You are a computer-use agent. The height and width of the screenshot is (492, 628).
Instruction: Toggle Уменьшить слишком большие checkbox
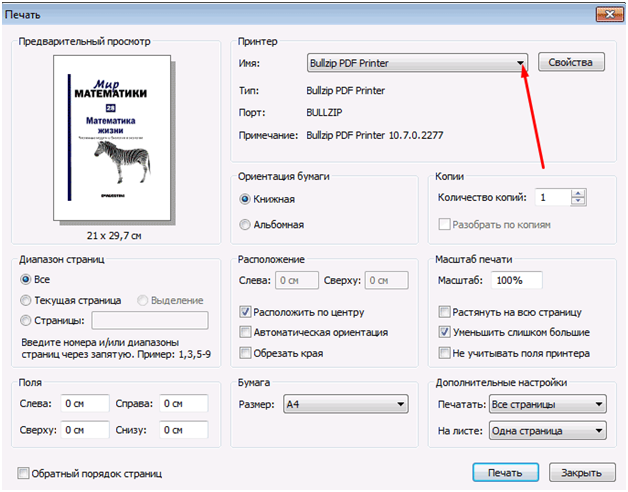[x=446, y=332]
